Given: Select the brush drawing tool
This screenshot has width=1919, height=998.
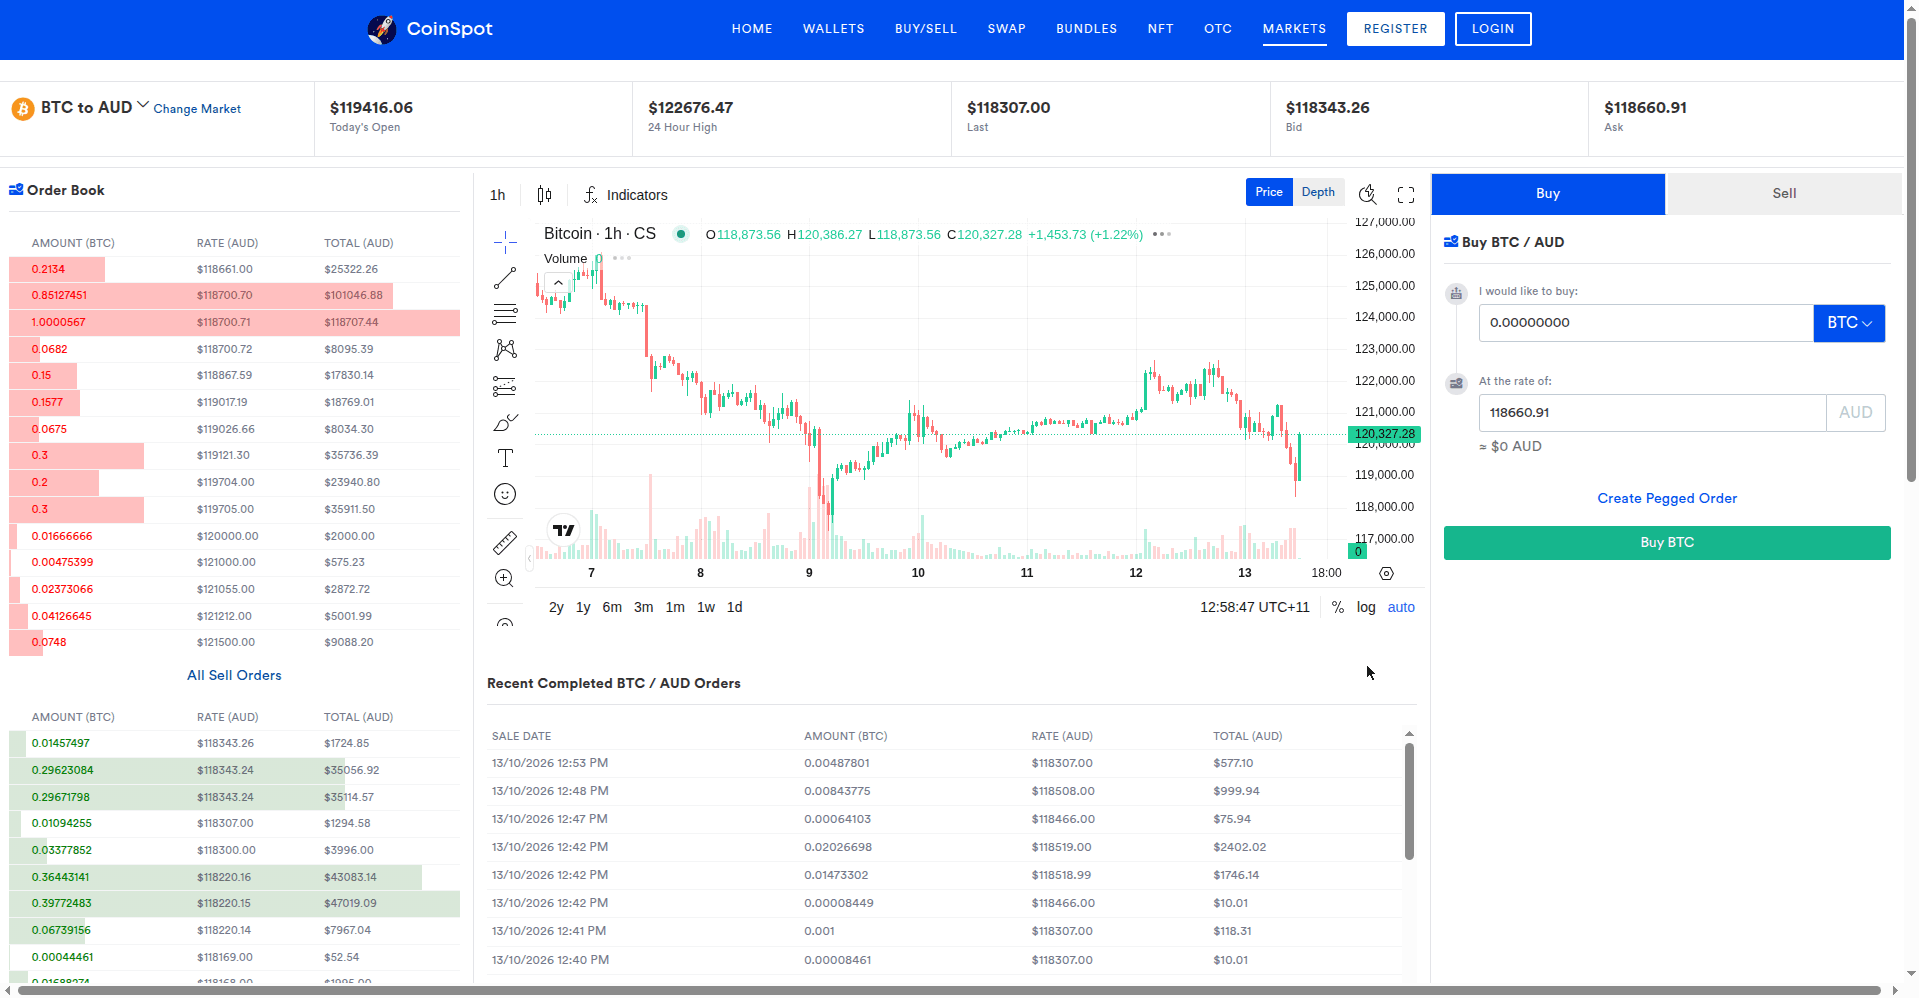Looking at the screenshot, I should coord(505,422).
